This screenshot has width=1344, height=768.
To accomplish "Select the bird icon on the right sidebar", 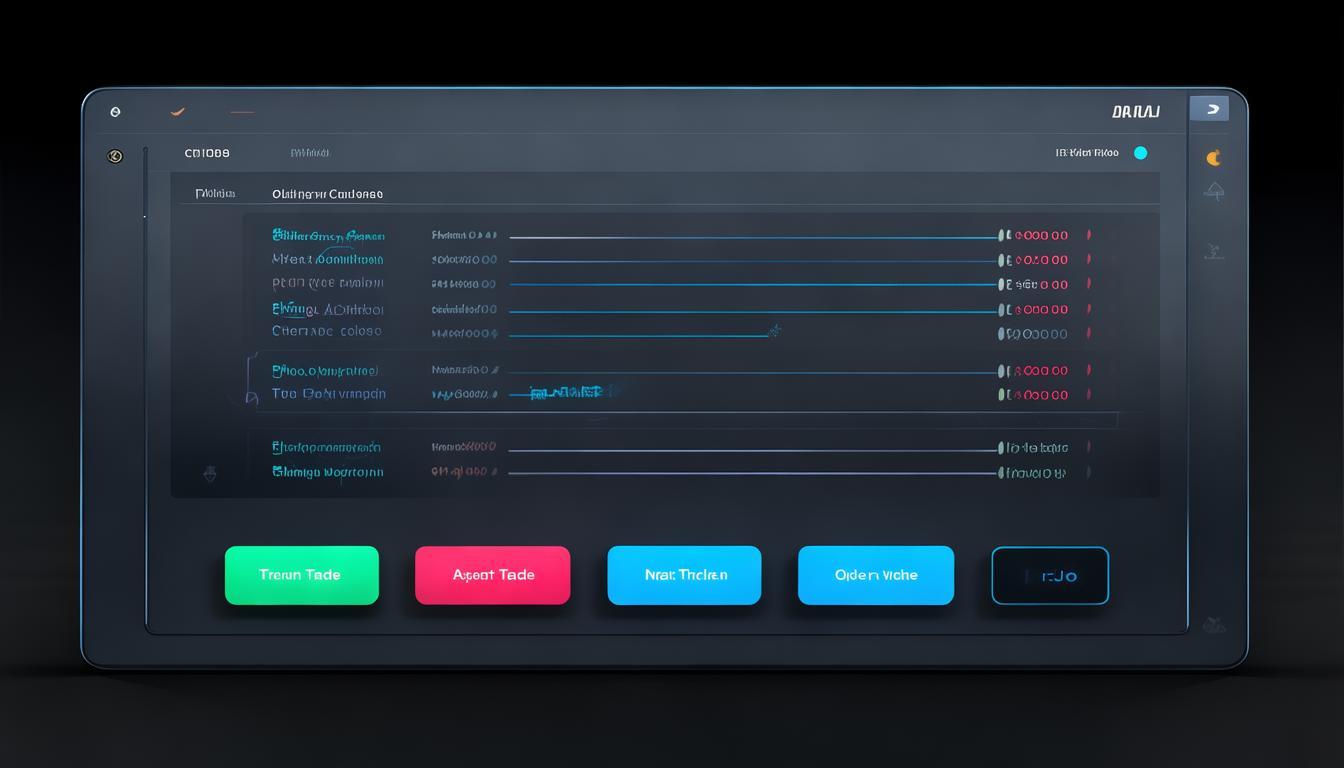I will tap(1213, 252).
